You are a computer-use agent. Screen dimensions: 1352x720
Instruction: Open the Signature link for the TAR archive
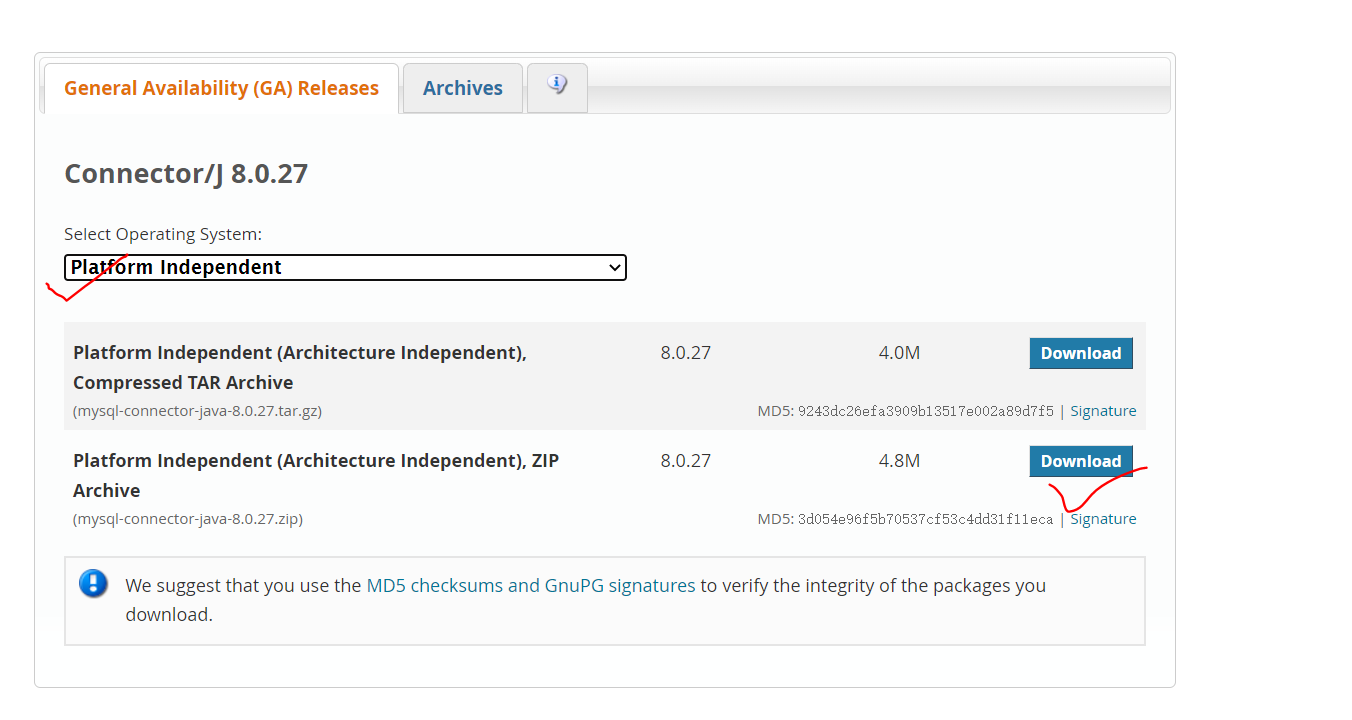tap(1103, 410)
